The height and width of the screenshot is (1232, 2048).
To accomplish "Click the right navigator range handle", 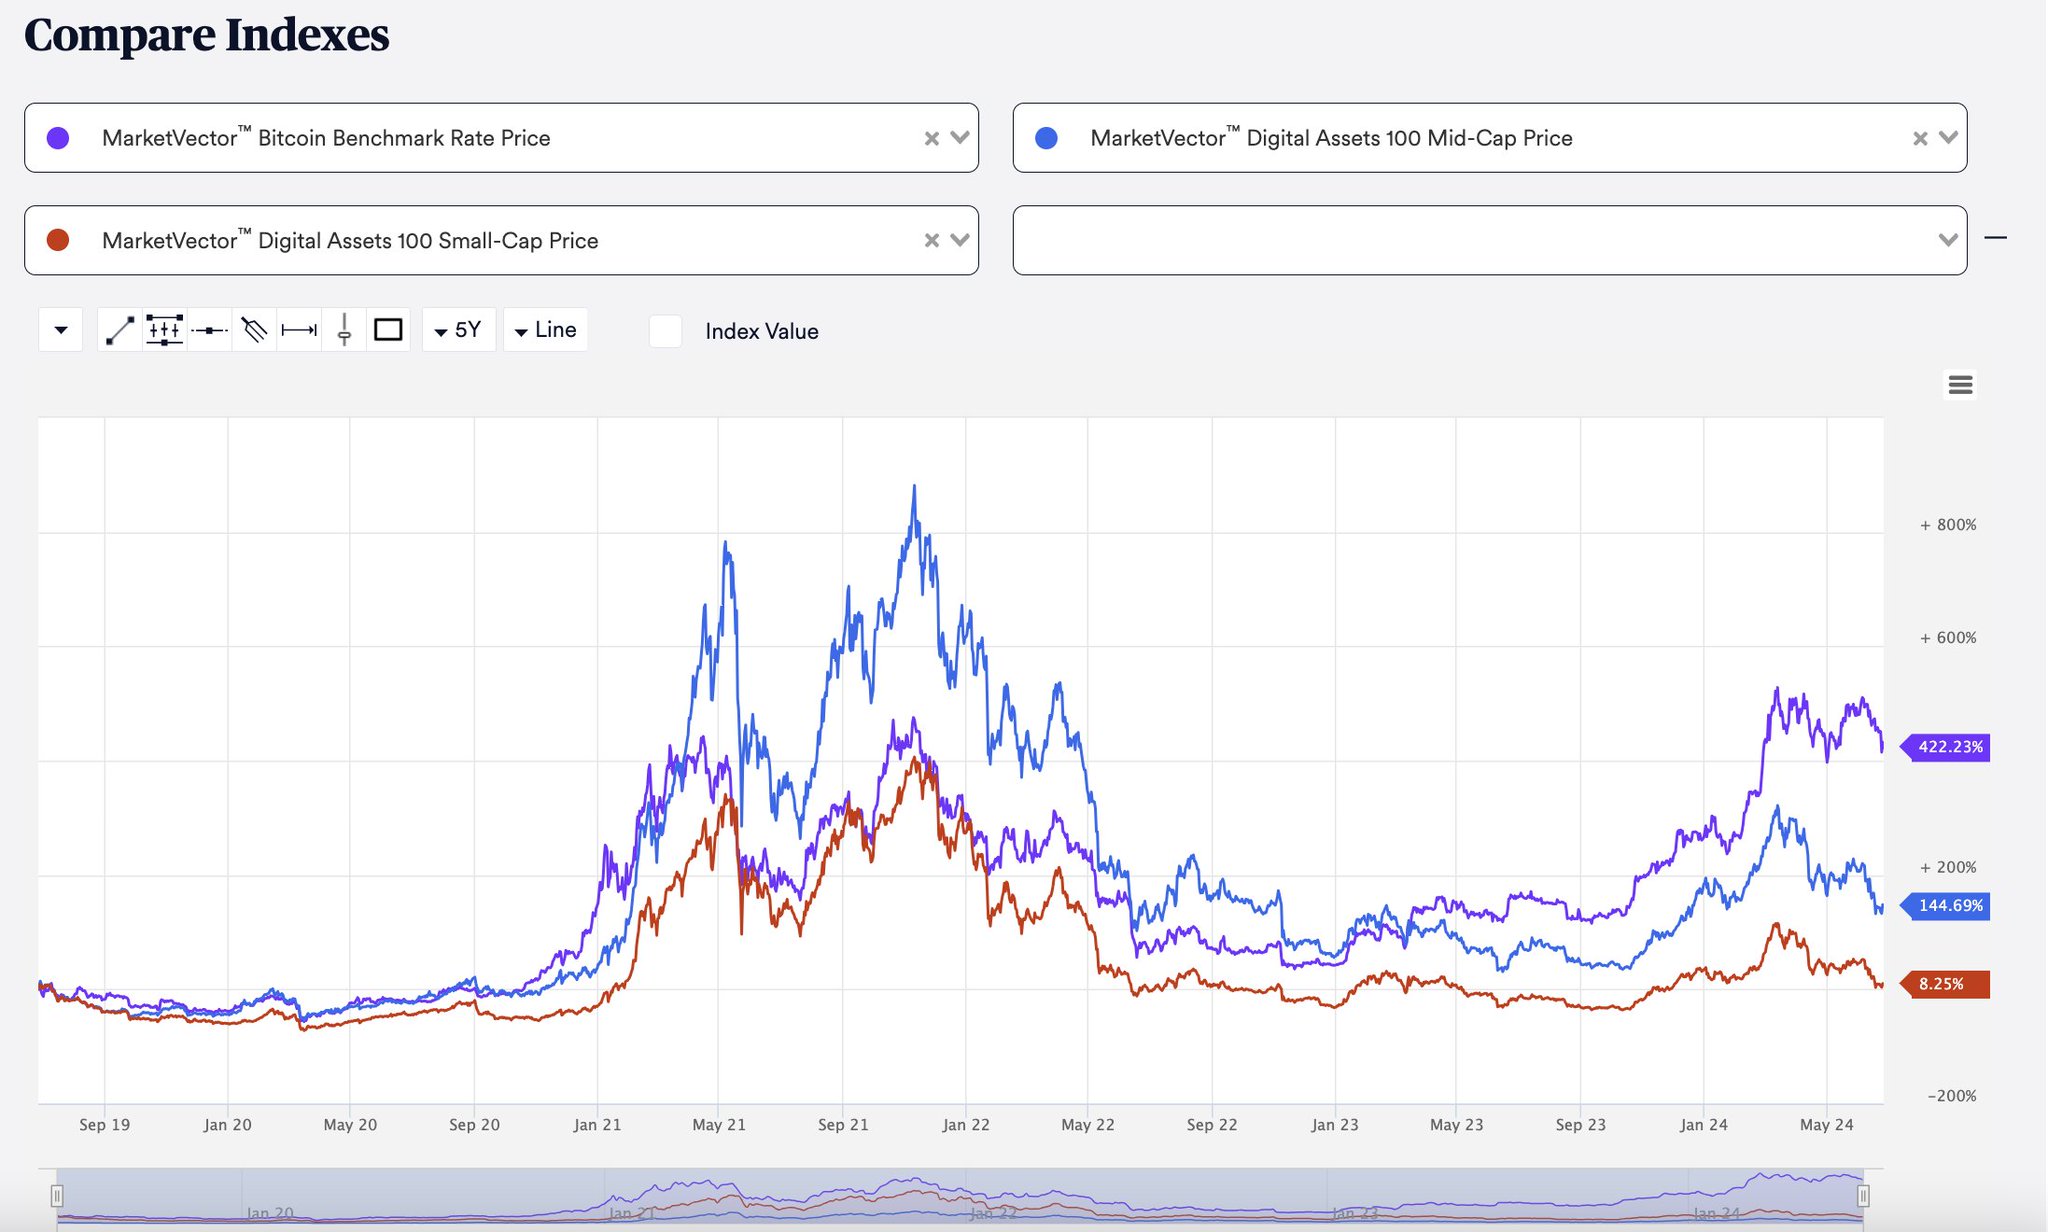I will [x=1863, y=1196].
